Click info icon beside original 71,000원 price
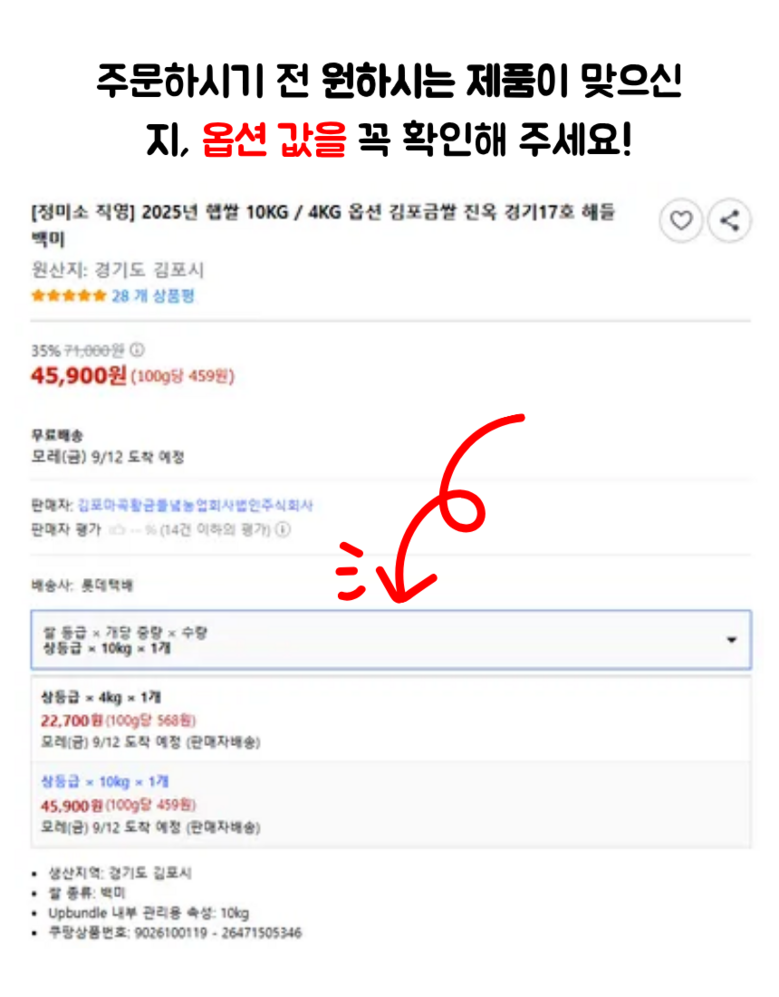The width and height of the screenshot is (779, 997). 137,350
